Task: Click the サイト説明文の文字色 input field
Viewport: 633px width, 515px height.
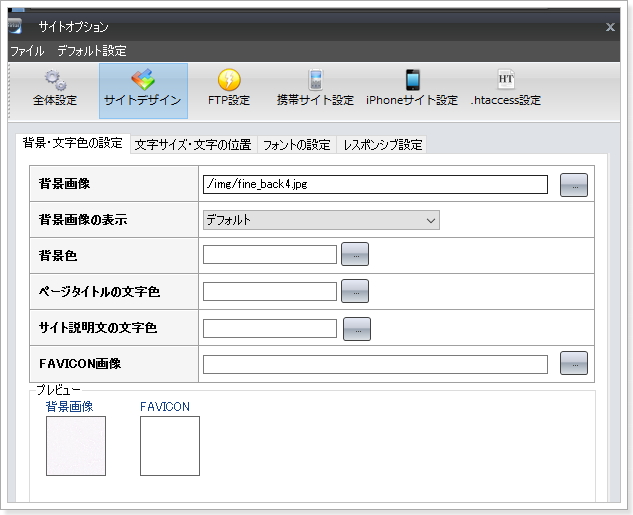Action: [x=270, y=329]
